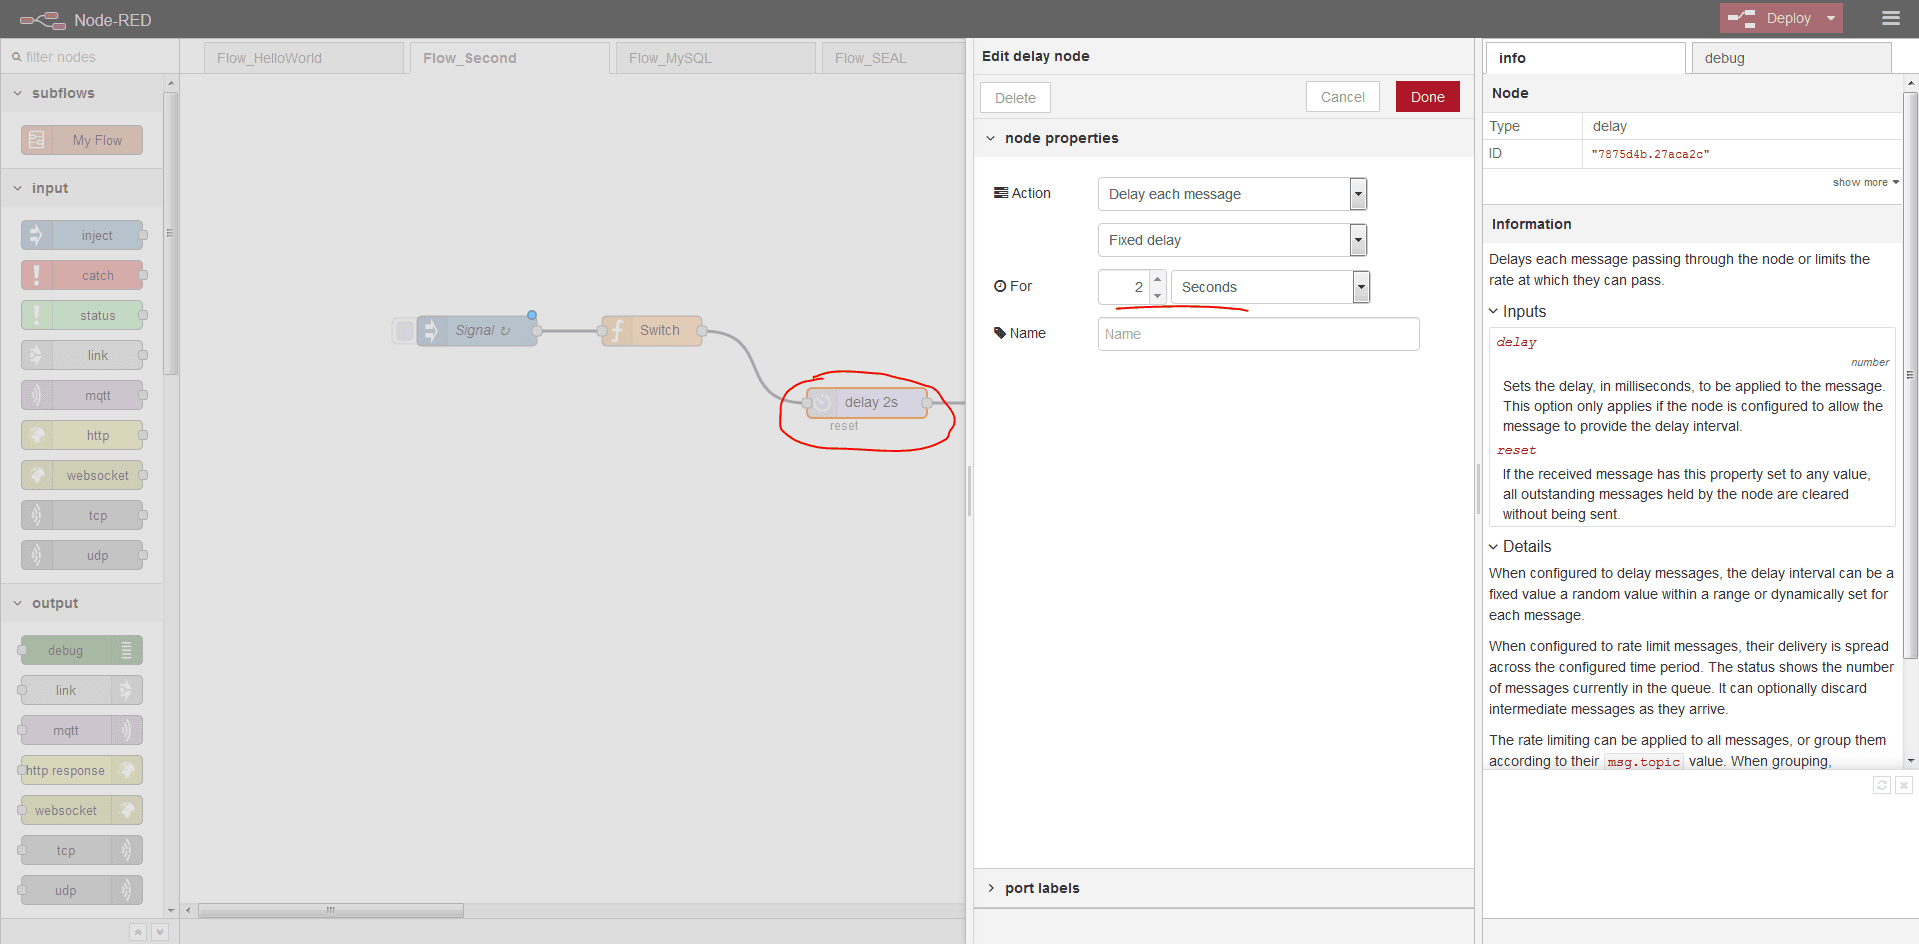Collapse the node properties section
Screen dimensions: 1919x944
pyautogui.click(x=1061, y=138)
